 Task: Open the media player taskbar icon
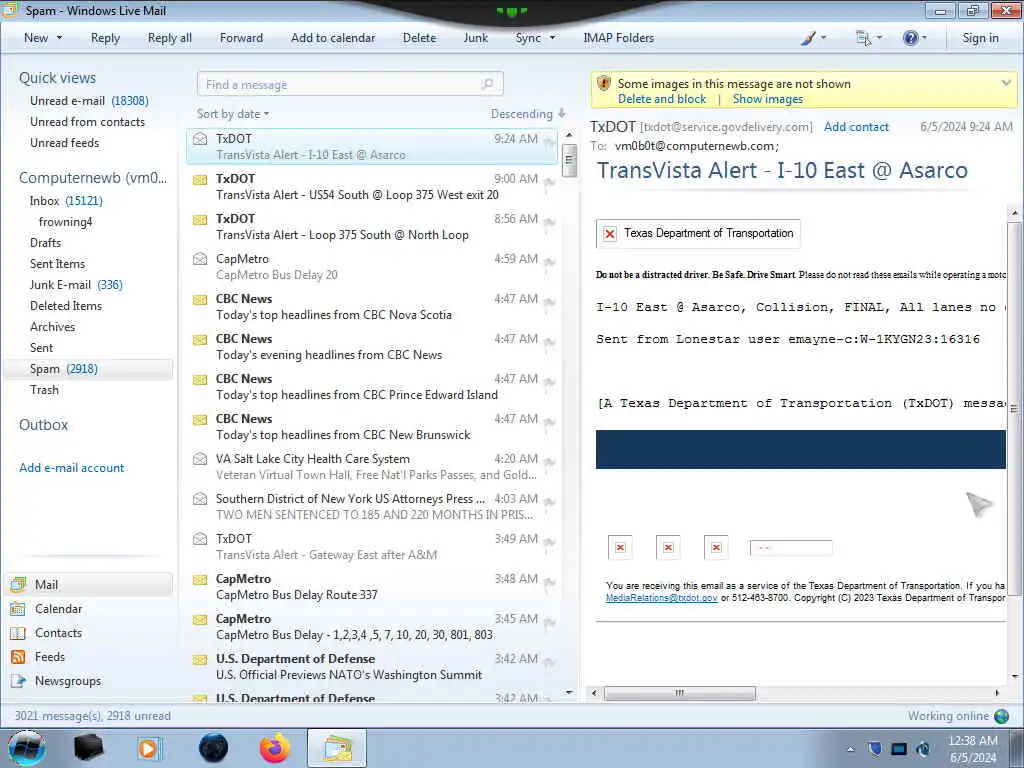(x=149, y=748)
